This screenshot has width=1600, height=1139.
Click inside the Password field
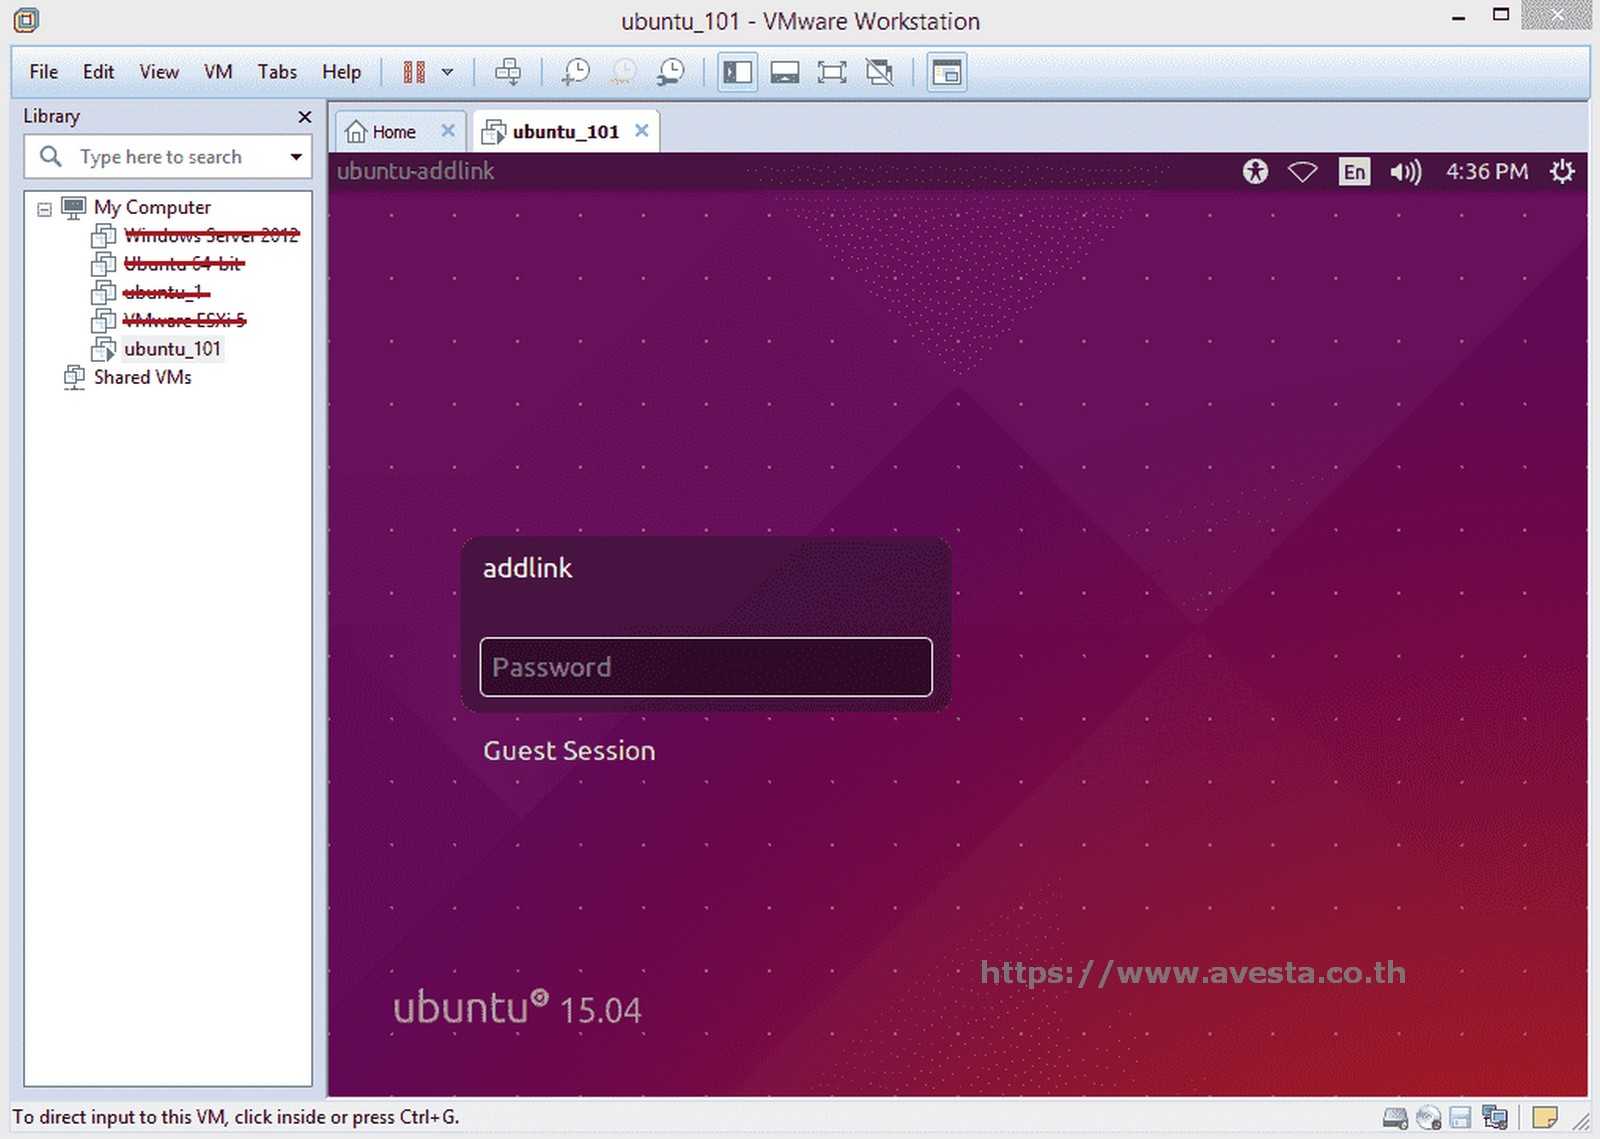pyautogui.click(x=705, y=667)
